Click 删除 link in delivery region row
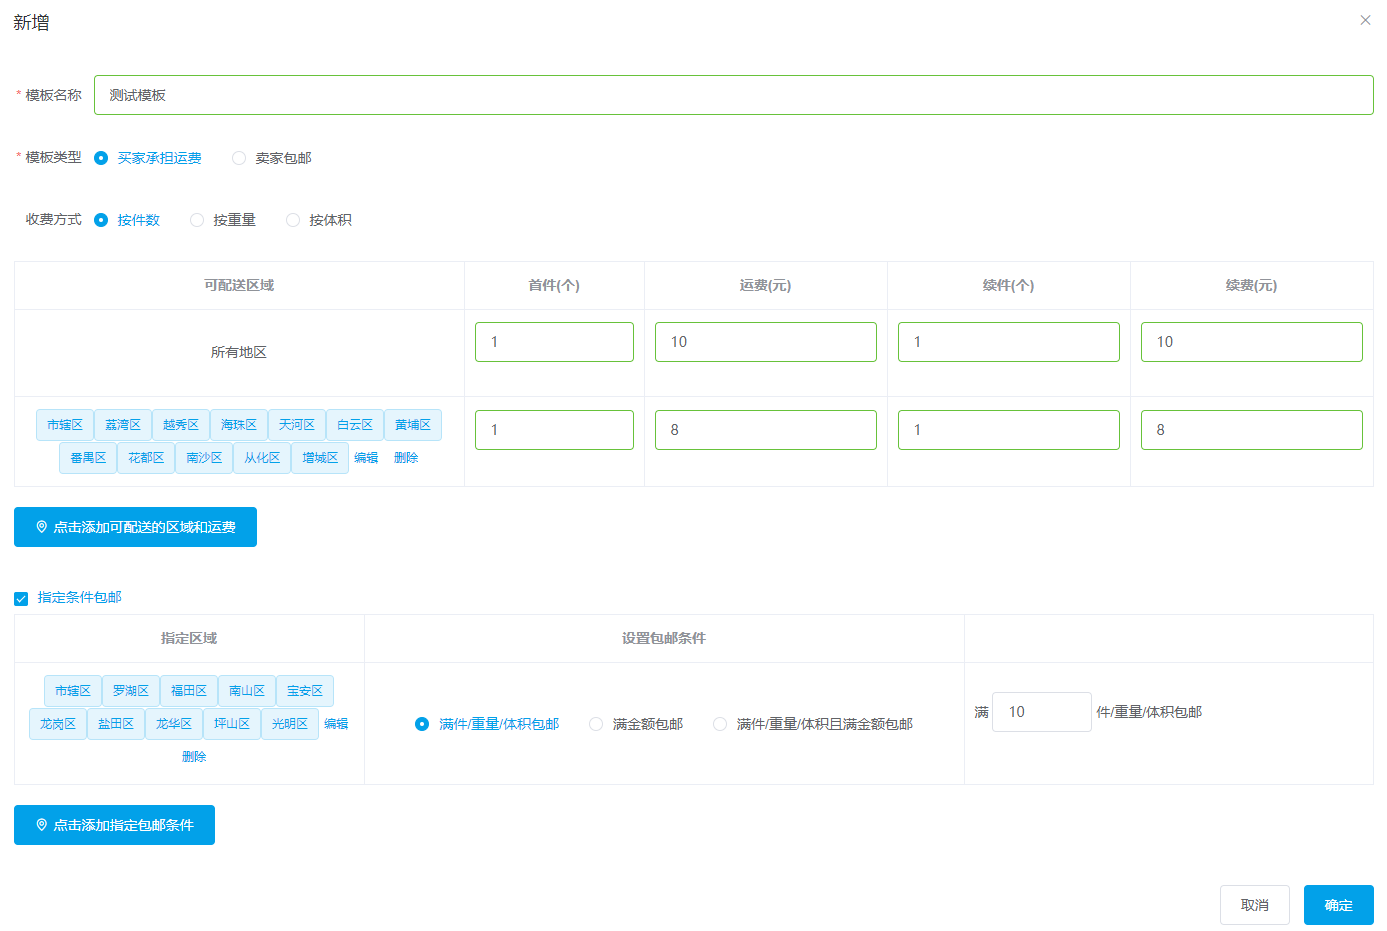Viewport: 1387px width, 931px height. point(406,458)
